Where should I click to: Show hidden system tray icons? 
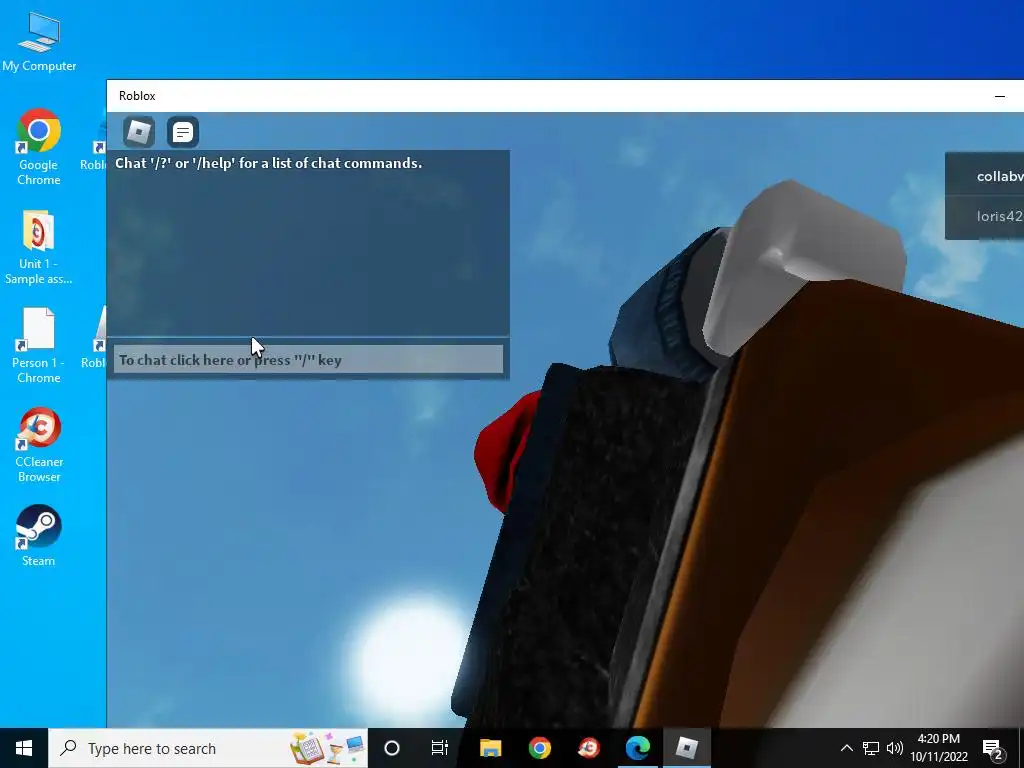click(x=846, y=748)
